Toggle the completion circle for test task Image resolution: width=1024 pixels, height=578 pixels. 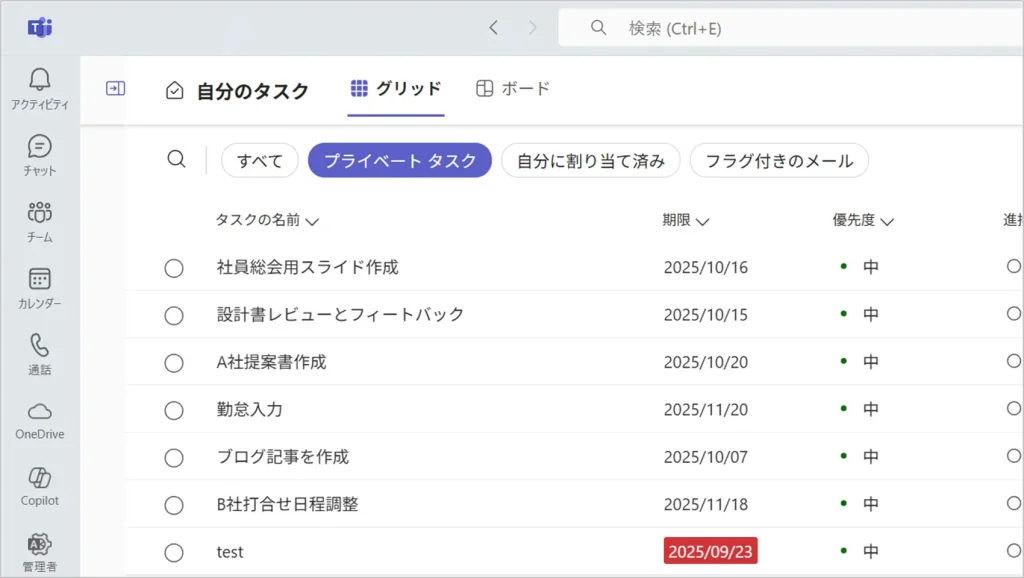(x=174, y=552)
